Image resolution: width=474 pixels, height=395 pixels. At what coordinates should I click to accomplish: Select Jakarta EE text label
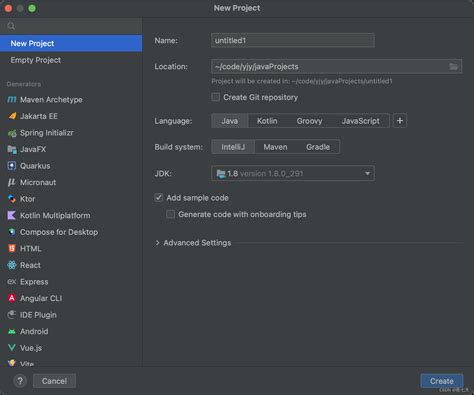pos(39,116)
